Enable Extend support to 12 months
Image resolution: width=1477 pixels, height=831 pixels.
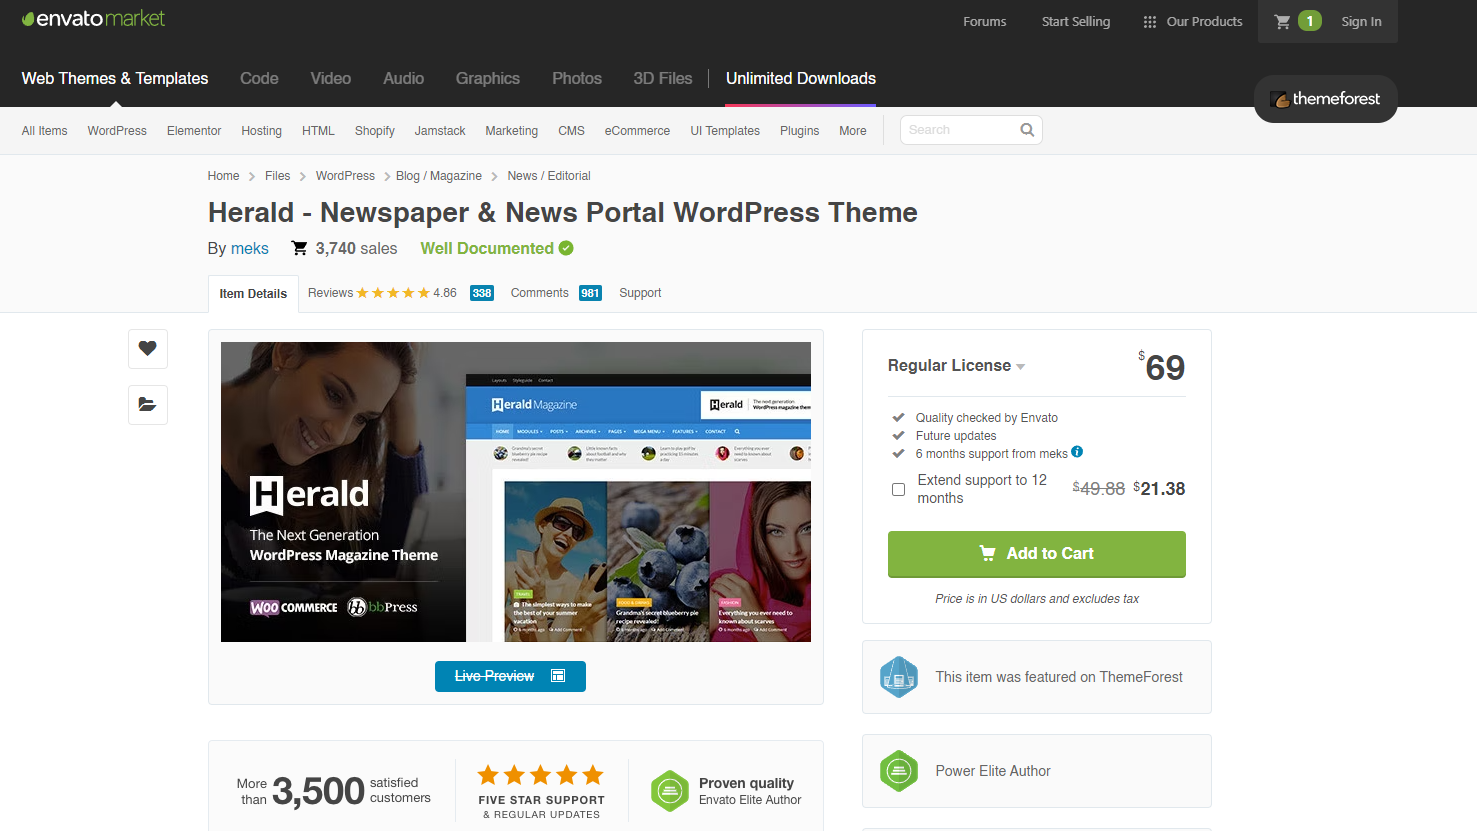pyautogui.click(x=898, y=489)
